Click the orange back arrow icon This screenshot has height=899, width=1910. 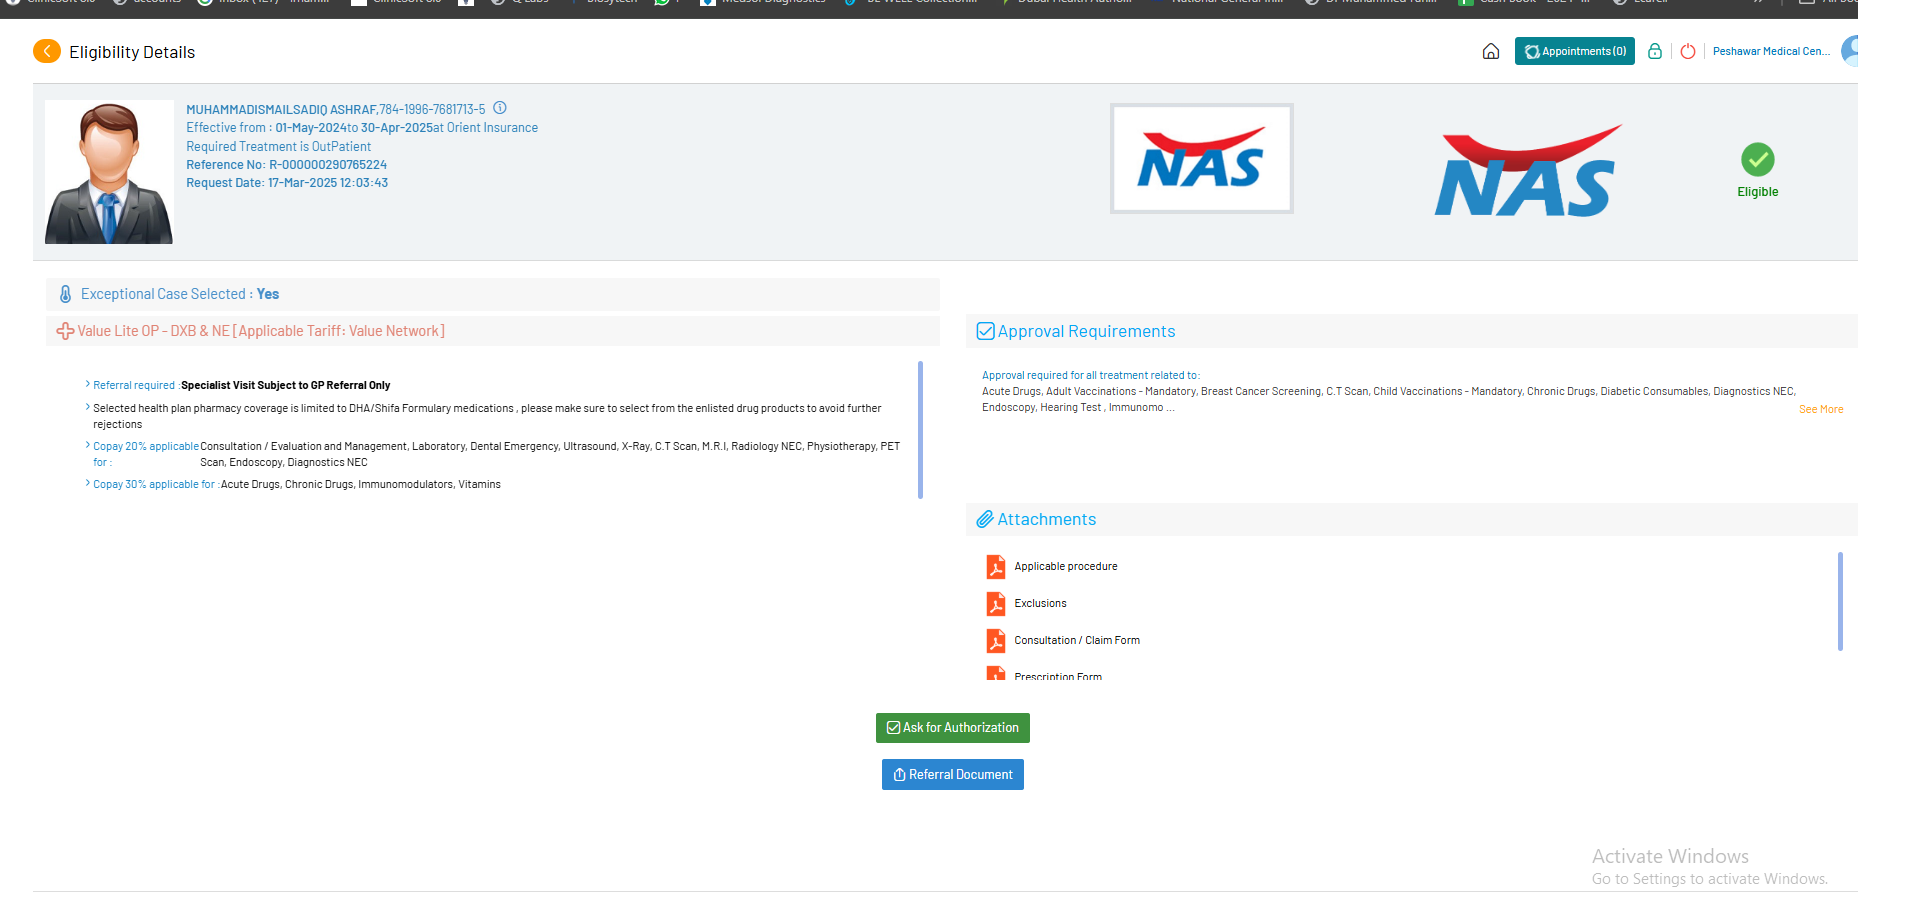[x=47, y=51]
